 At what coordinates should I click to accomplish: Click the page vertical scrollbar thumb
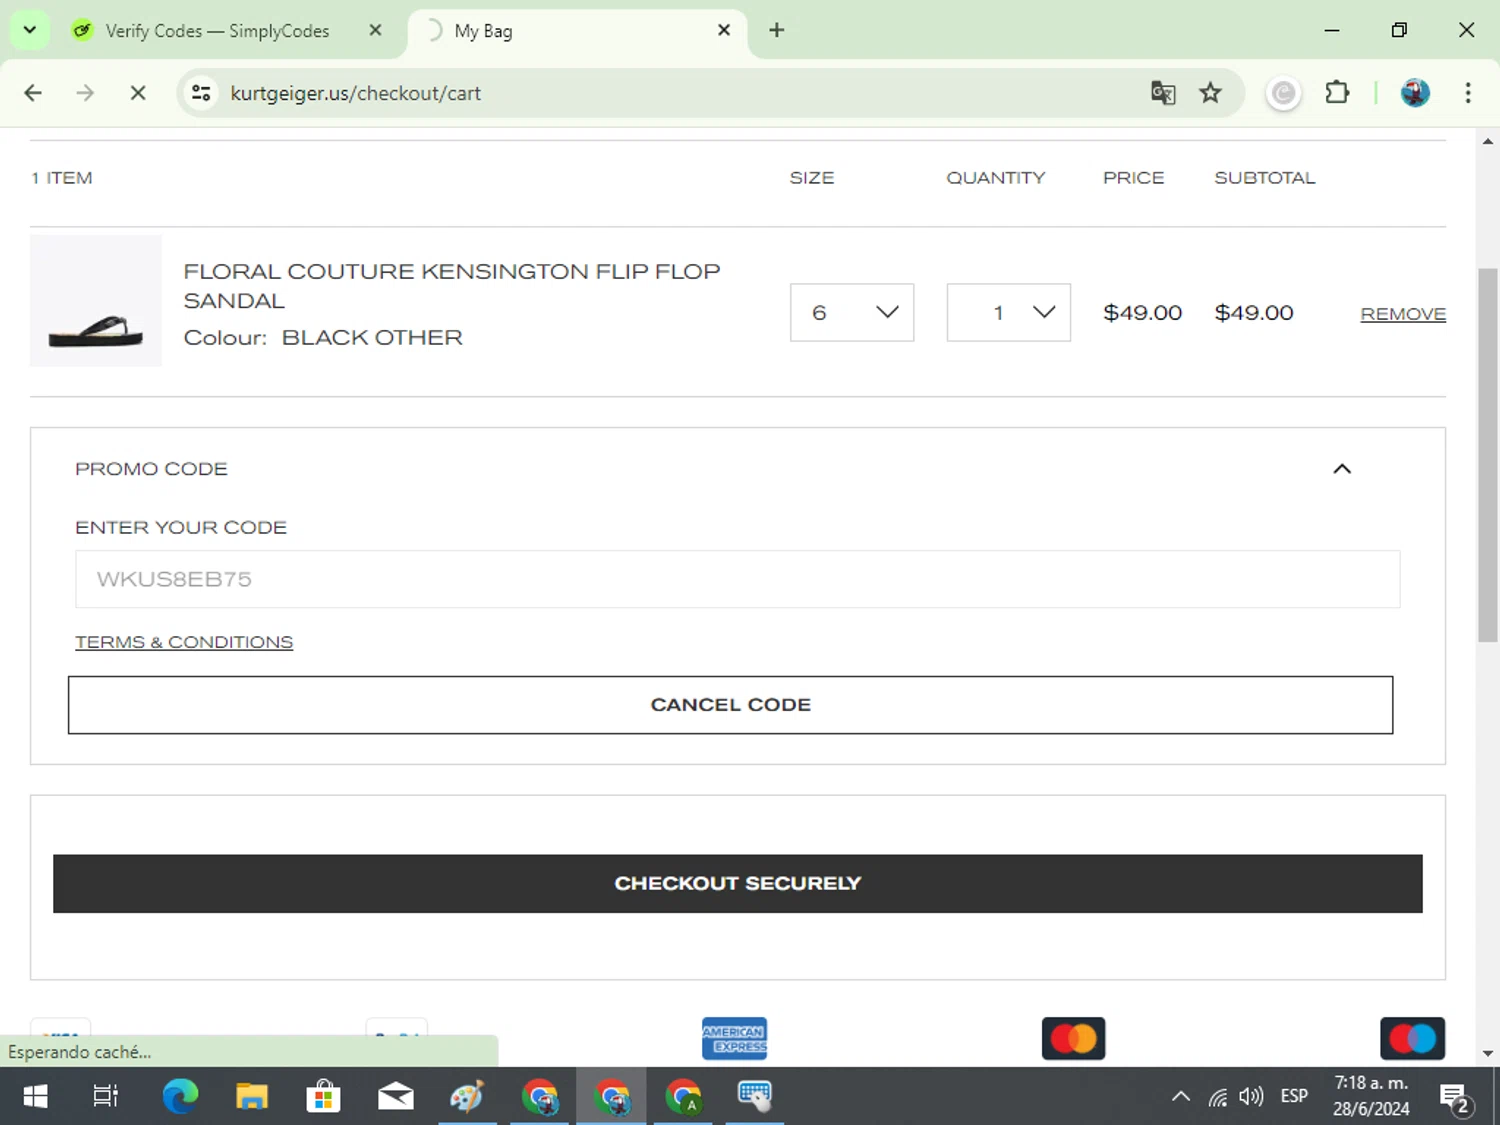pos(1488,455)
